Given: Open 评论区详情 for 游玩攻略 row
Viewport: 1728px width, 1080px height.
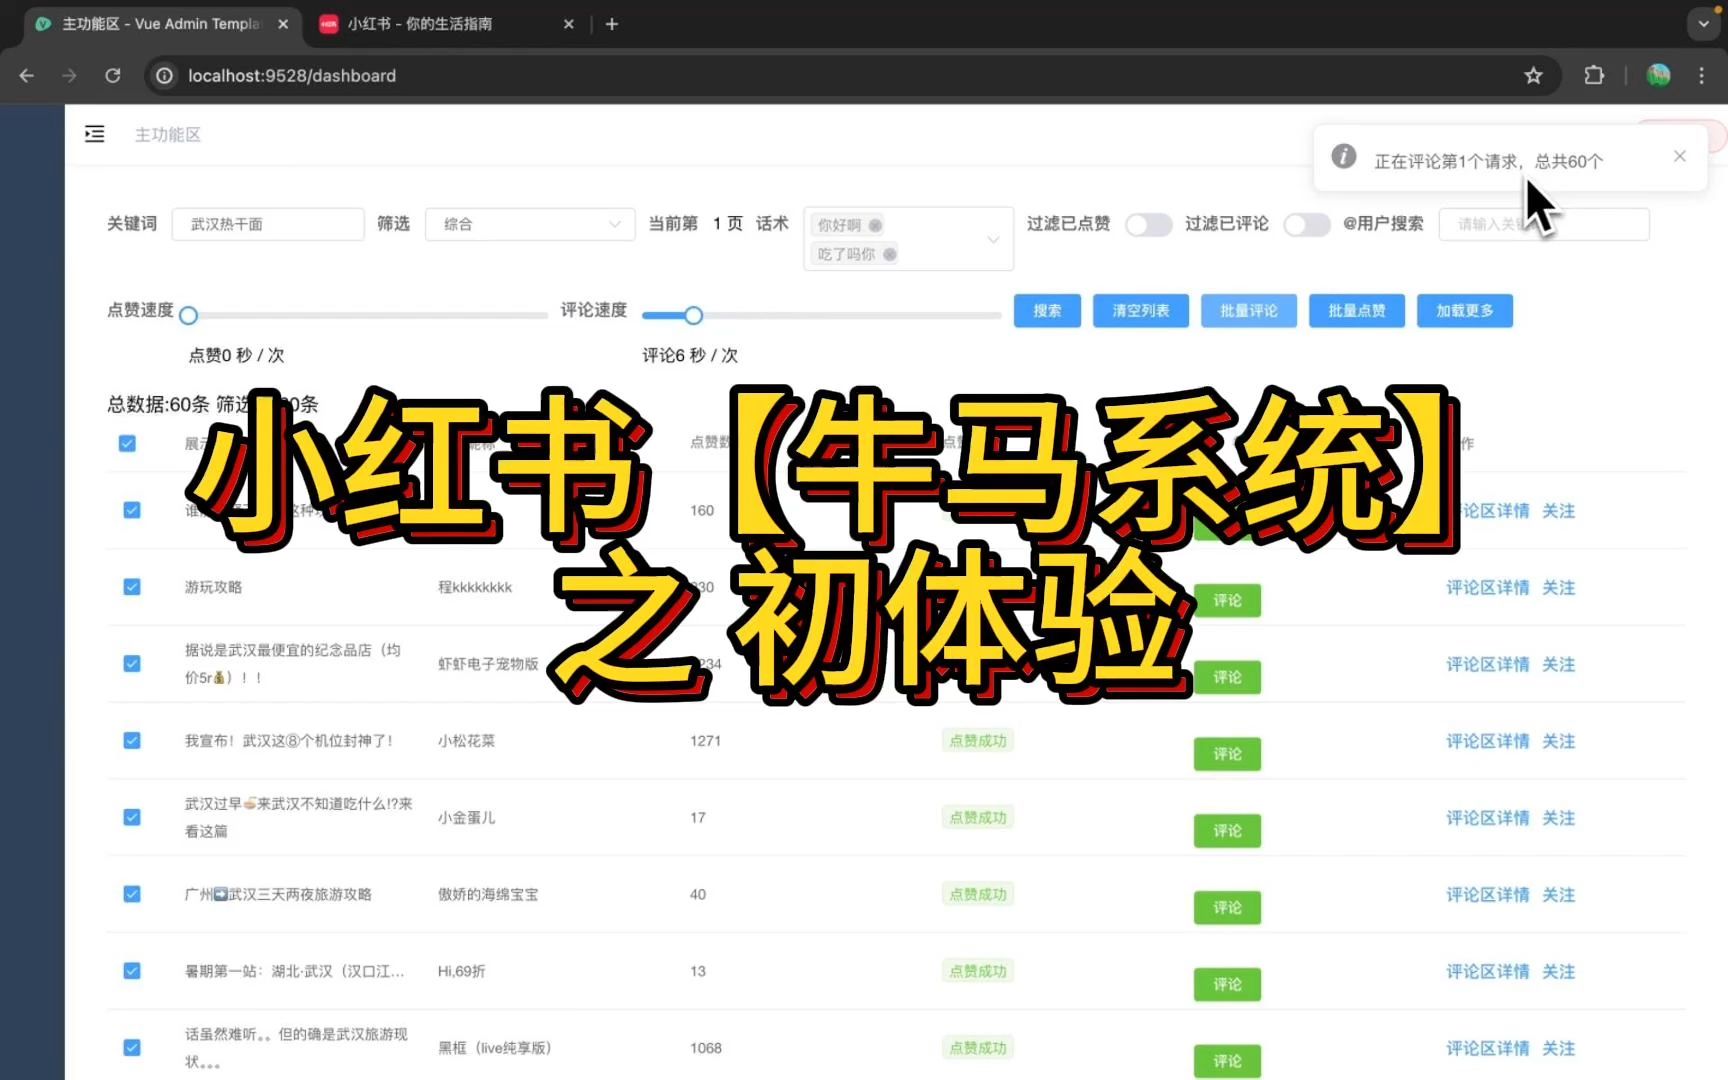Looking at the screenshot, I should [x=1487, y=588].
